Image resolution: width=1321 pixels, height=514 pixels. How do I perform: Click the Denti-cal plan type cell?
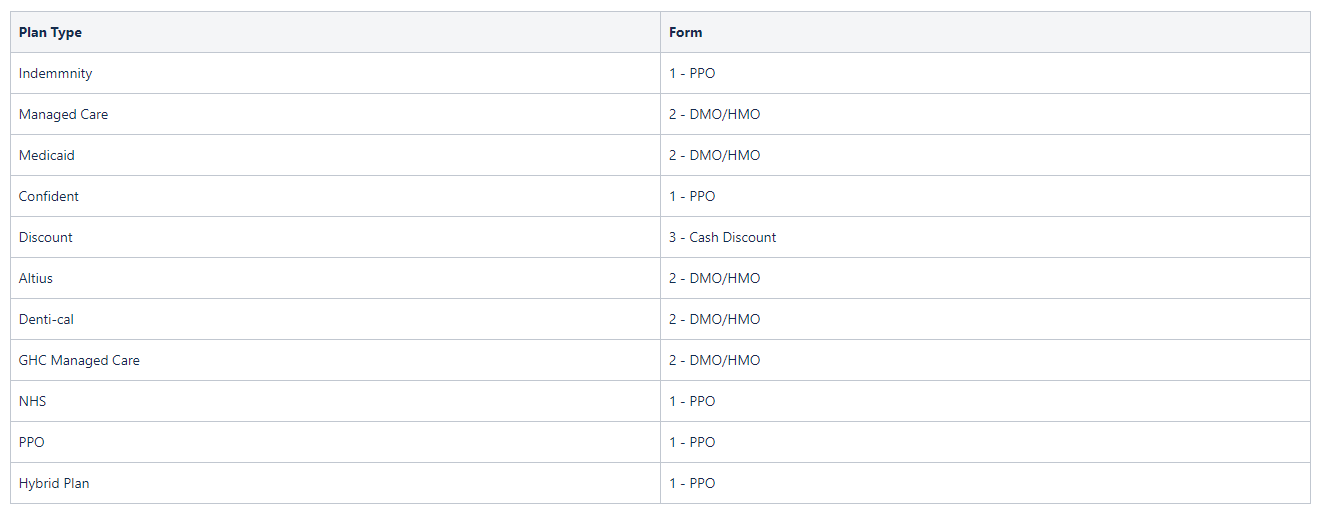[x=335, y=319]
